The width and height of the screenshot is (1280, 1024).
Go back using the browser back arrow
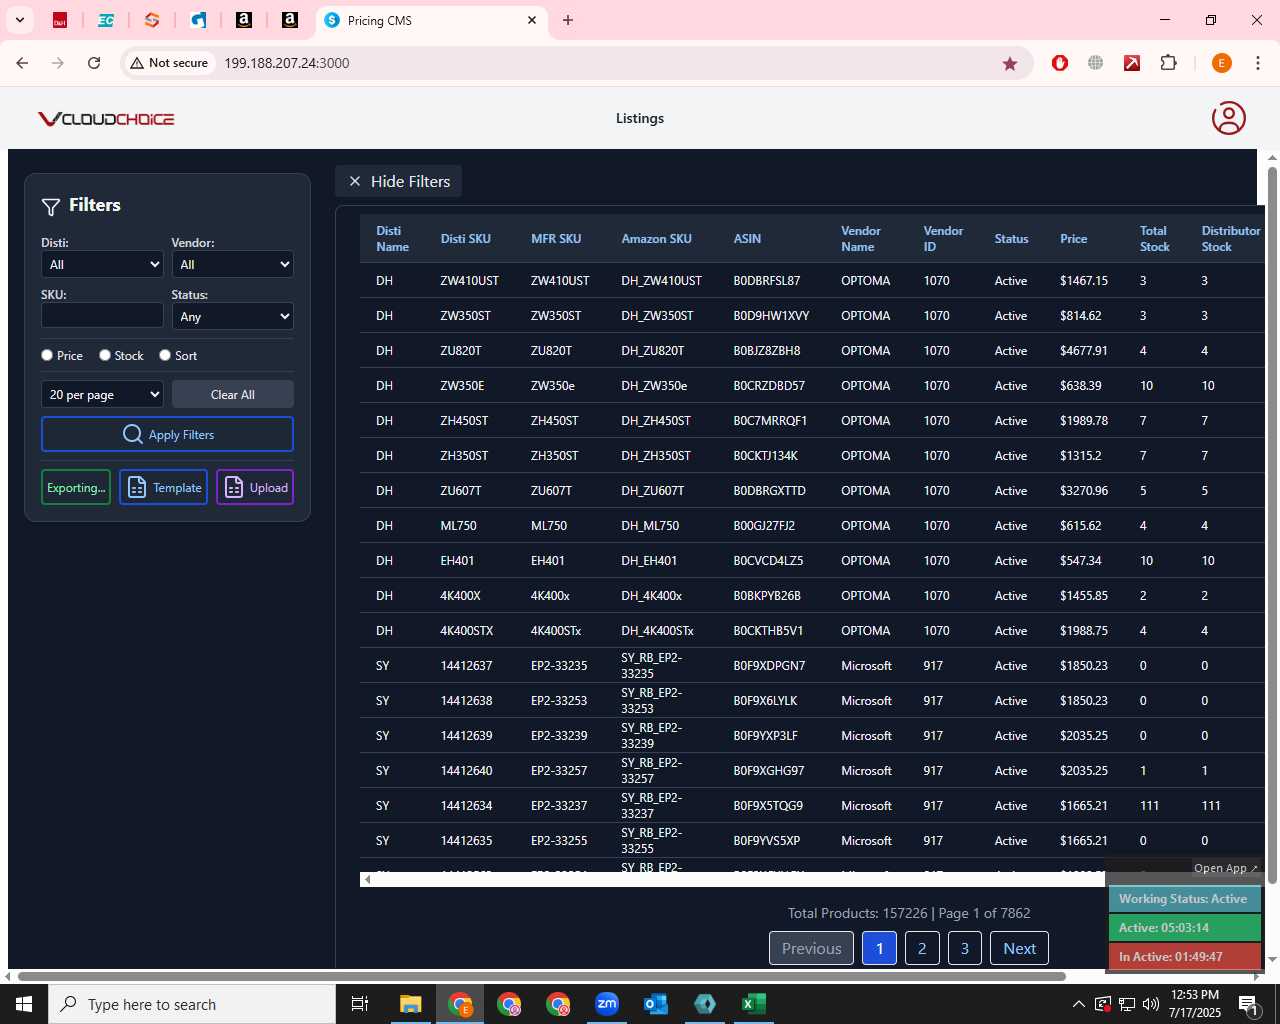coord(22,63)
